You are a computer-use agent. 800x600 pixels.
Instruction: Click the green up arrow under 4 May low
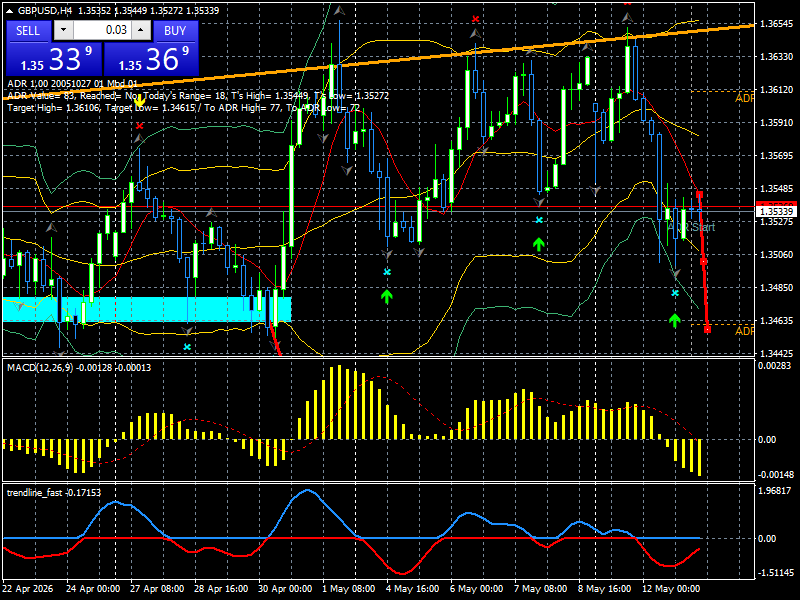(x=387, y=296)
